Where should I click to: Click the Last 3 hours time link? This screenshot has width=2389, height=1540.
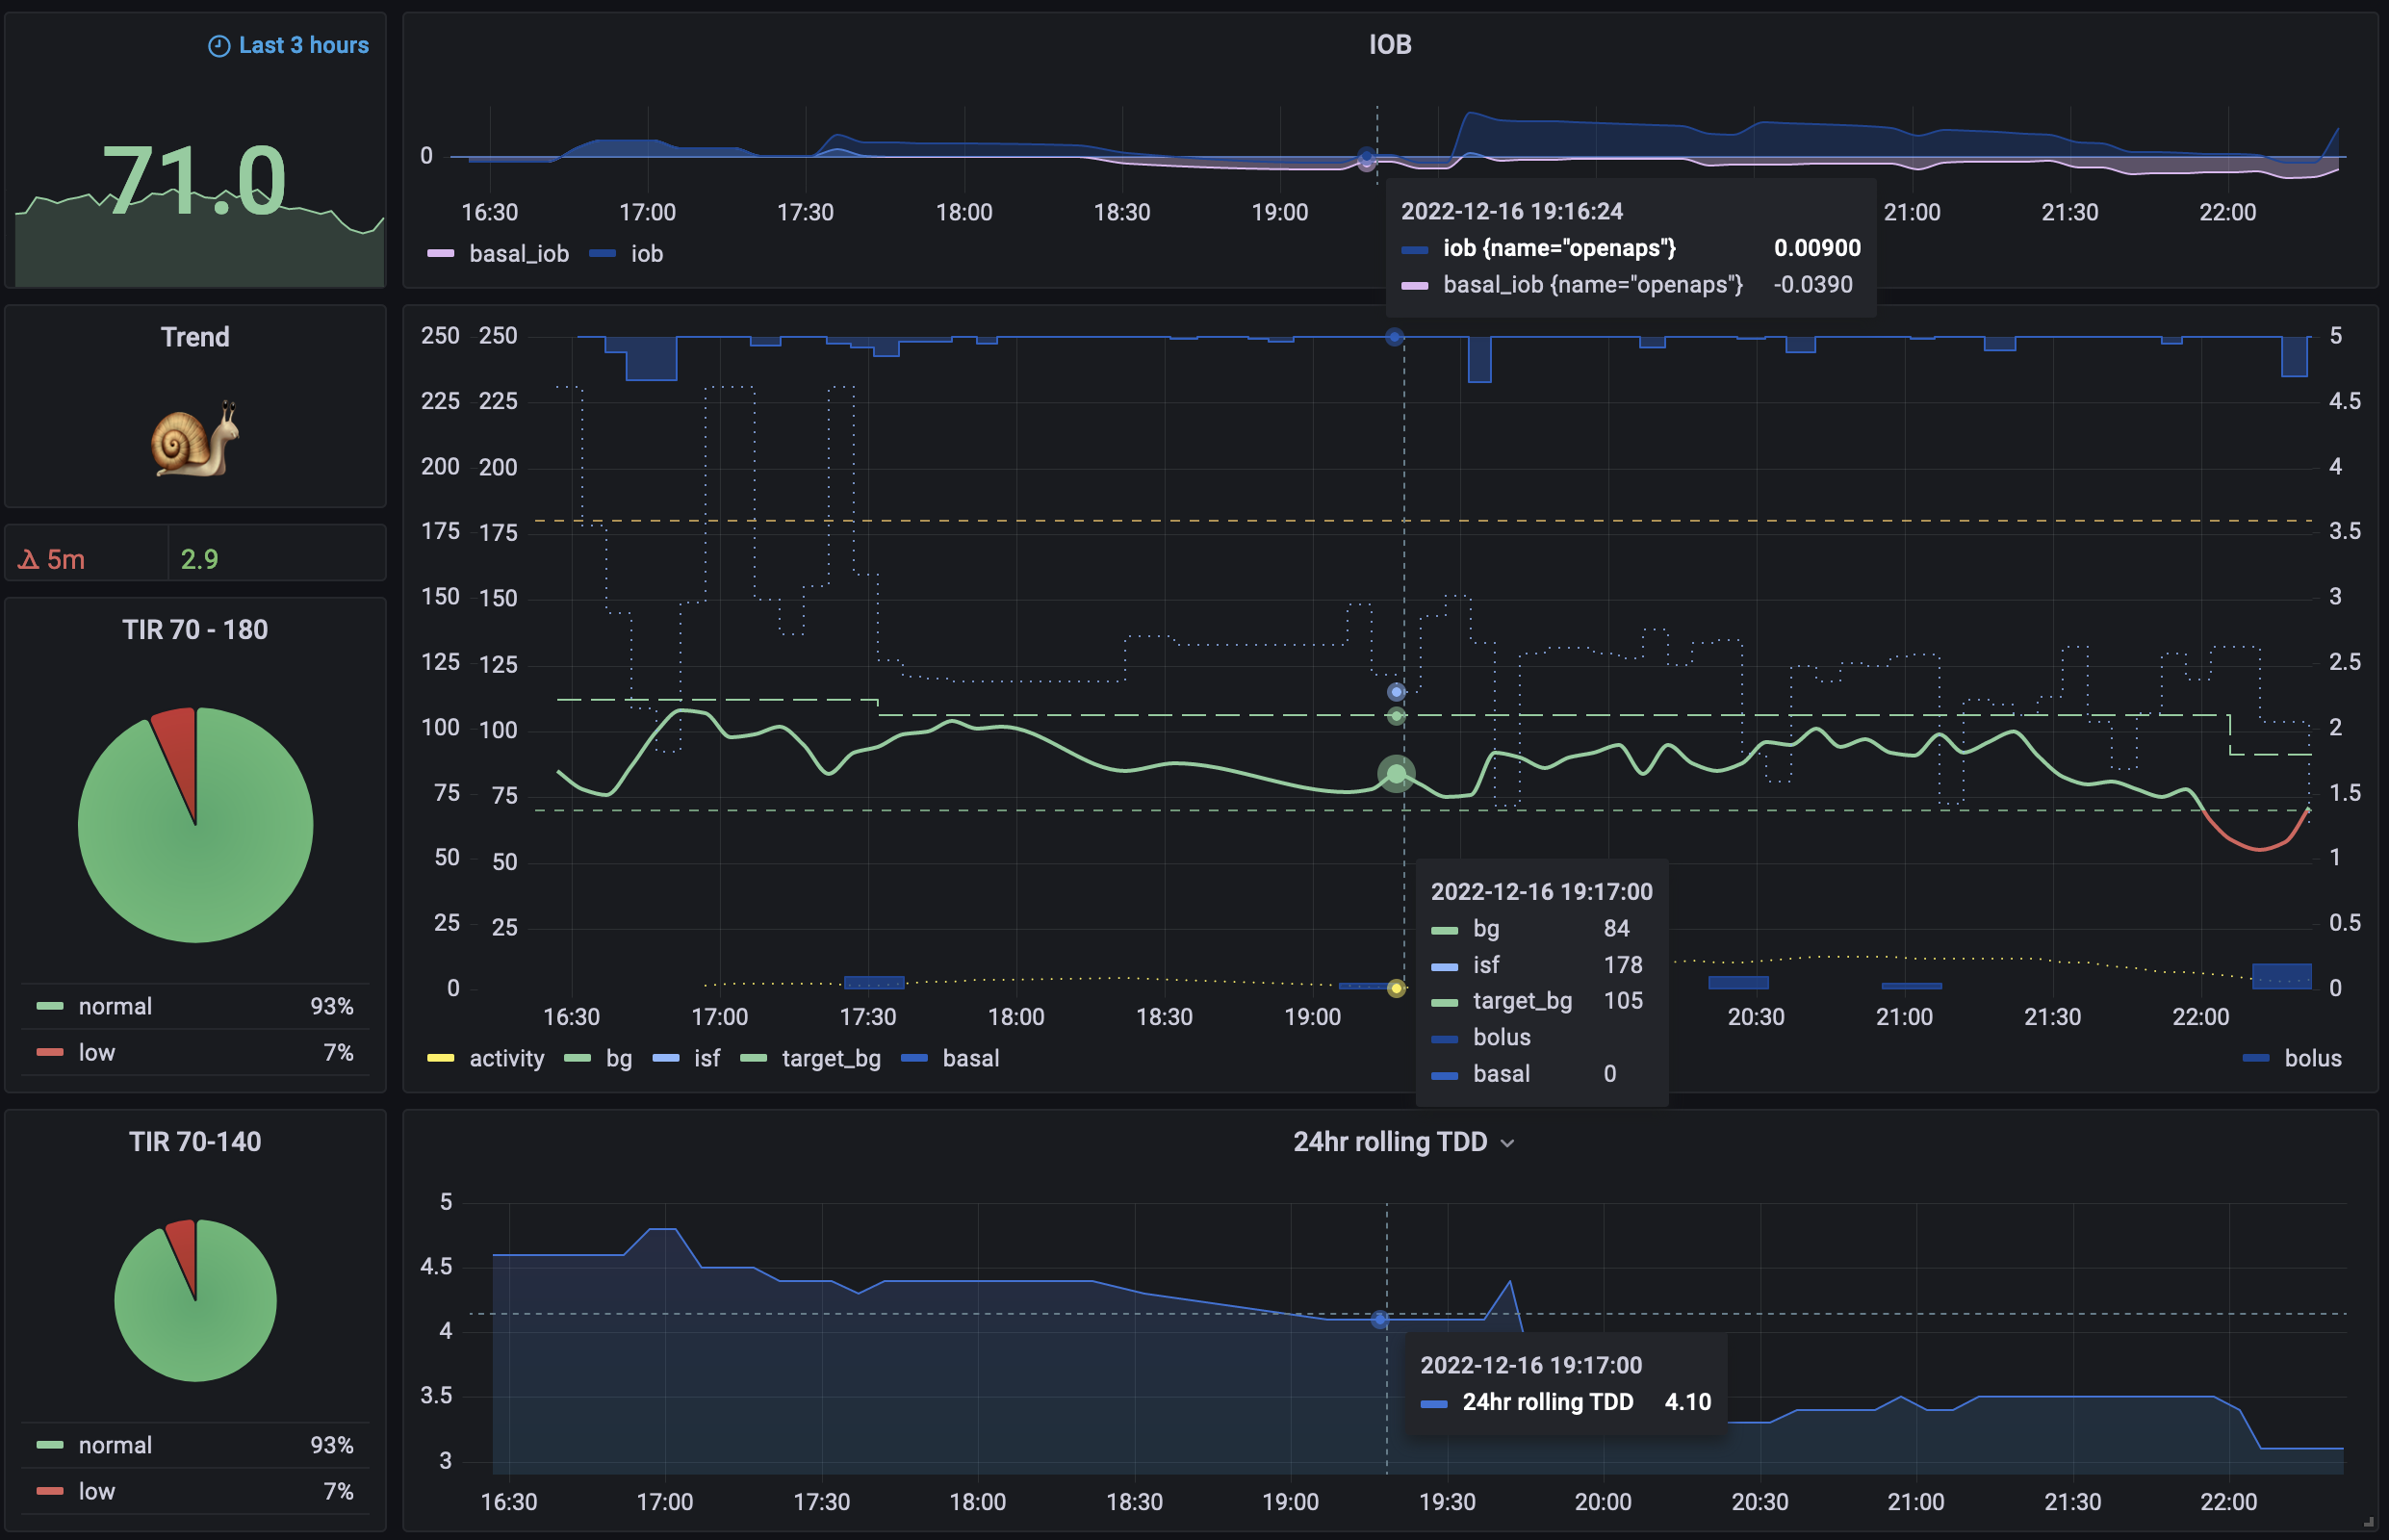tap(303, 46)
